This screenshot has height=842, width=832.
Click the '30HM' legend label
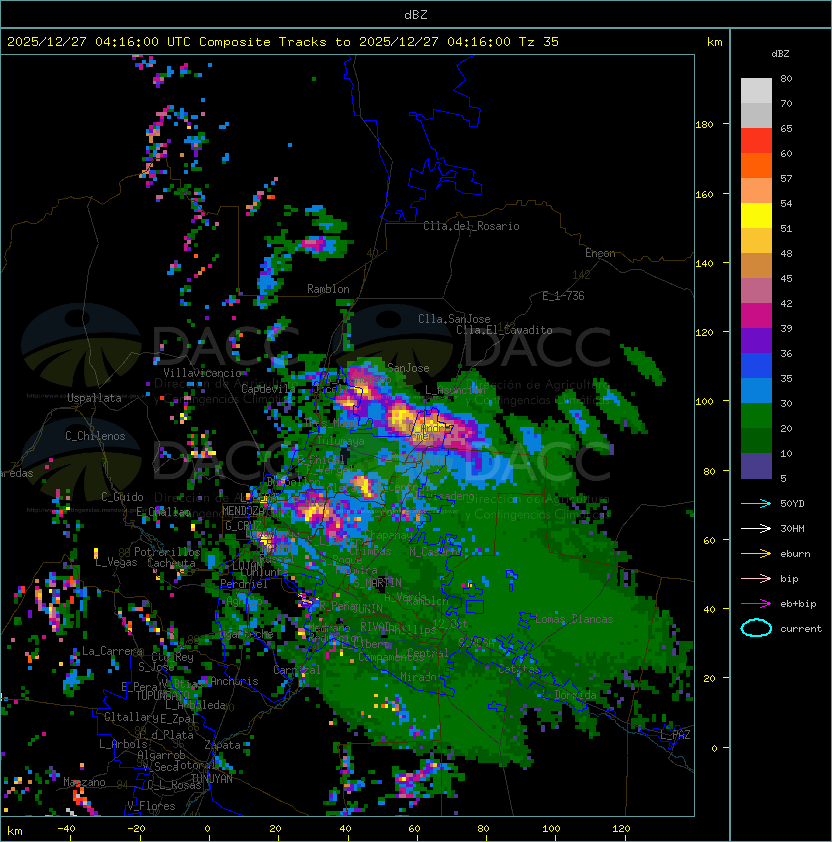792,528
